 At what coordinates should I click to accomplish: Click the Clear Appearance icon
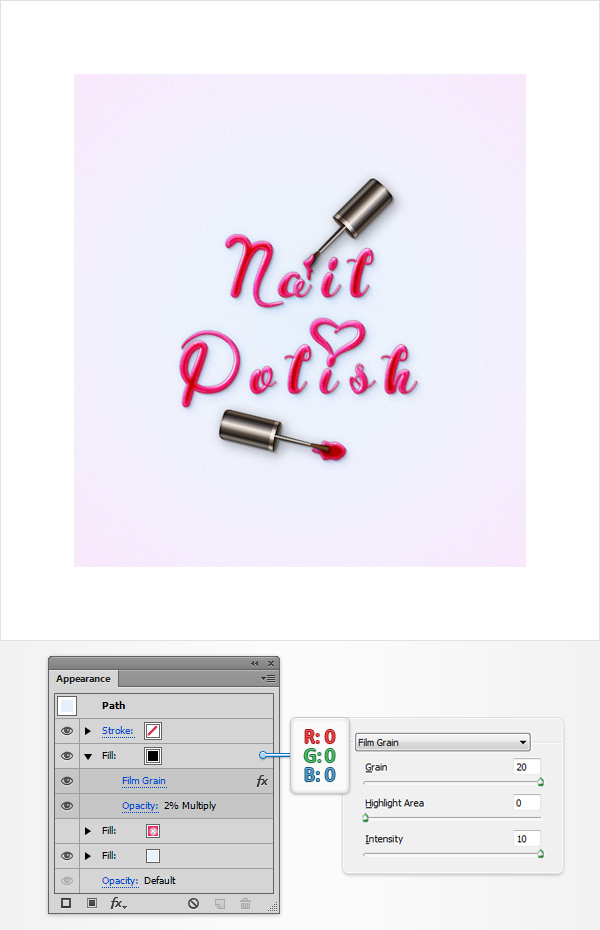(193, 903)
